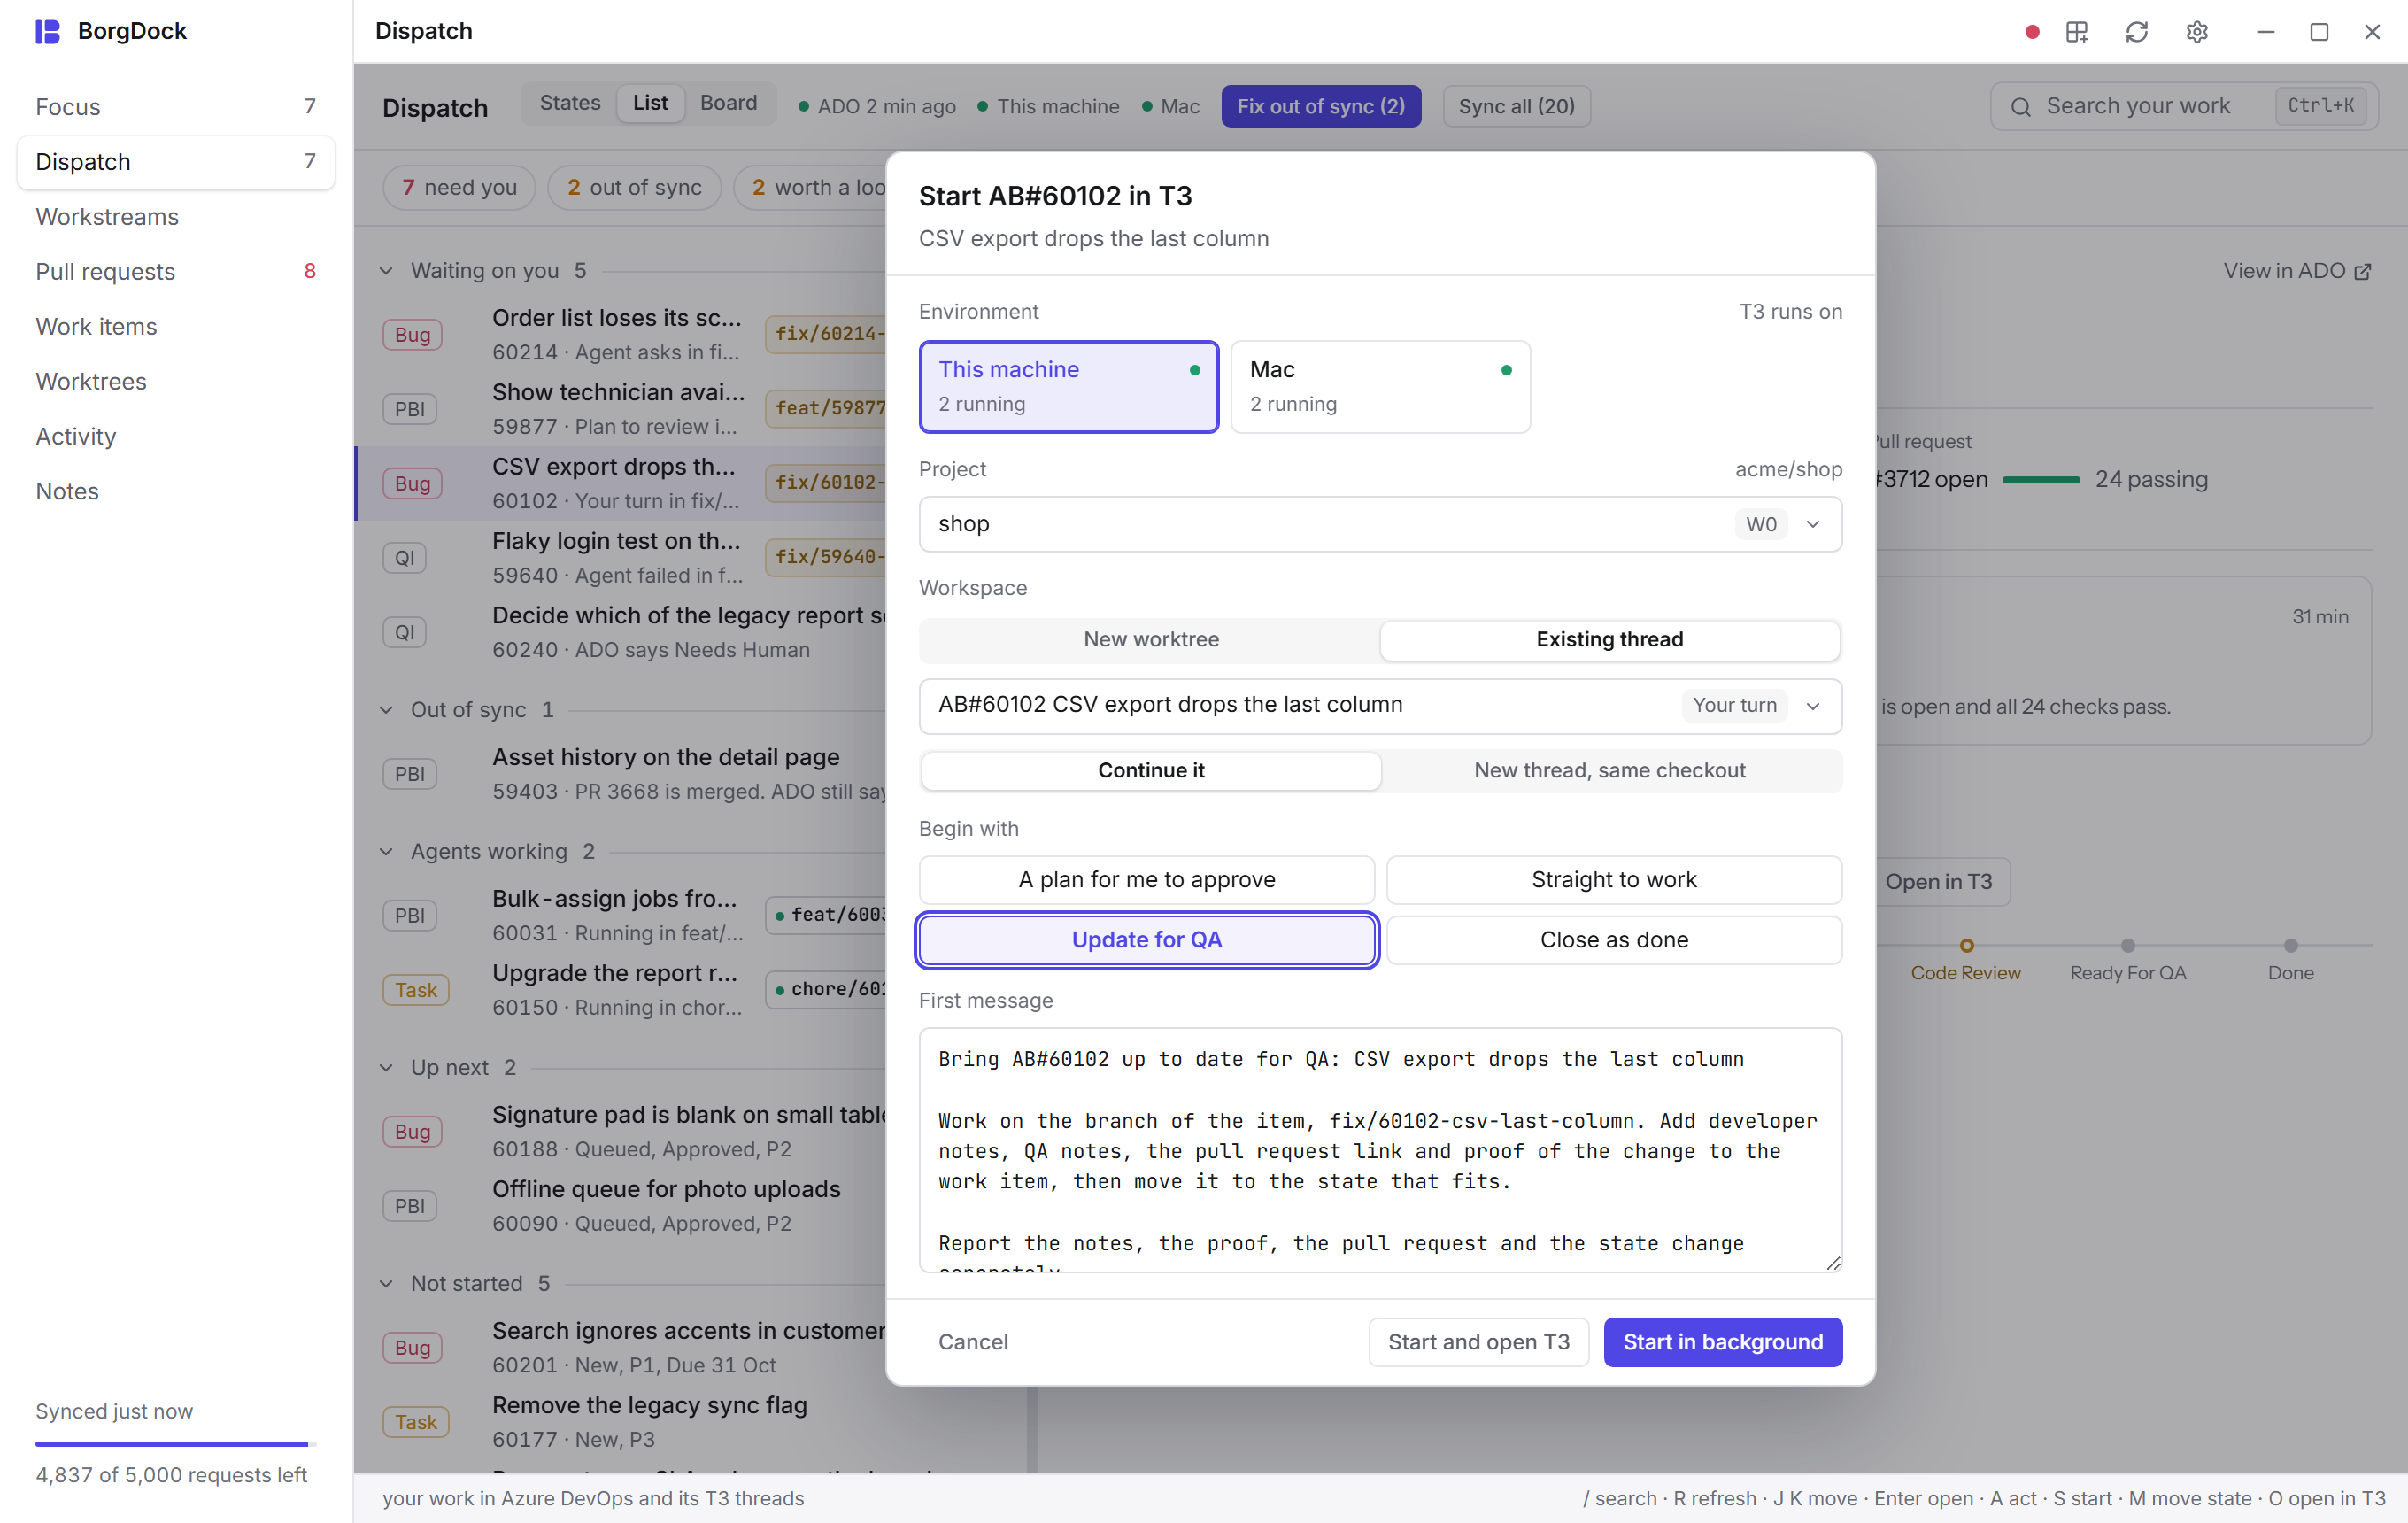The image size is (2408, 1523).
Task: Click the external link icon beside View in ADO
Action: point(2363,272)
